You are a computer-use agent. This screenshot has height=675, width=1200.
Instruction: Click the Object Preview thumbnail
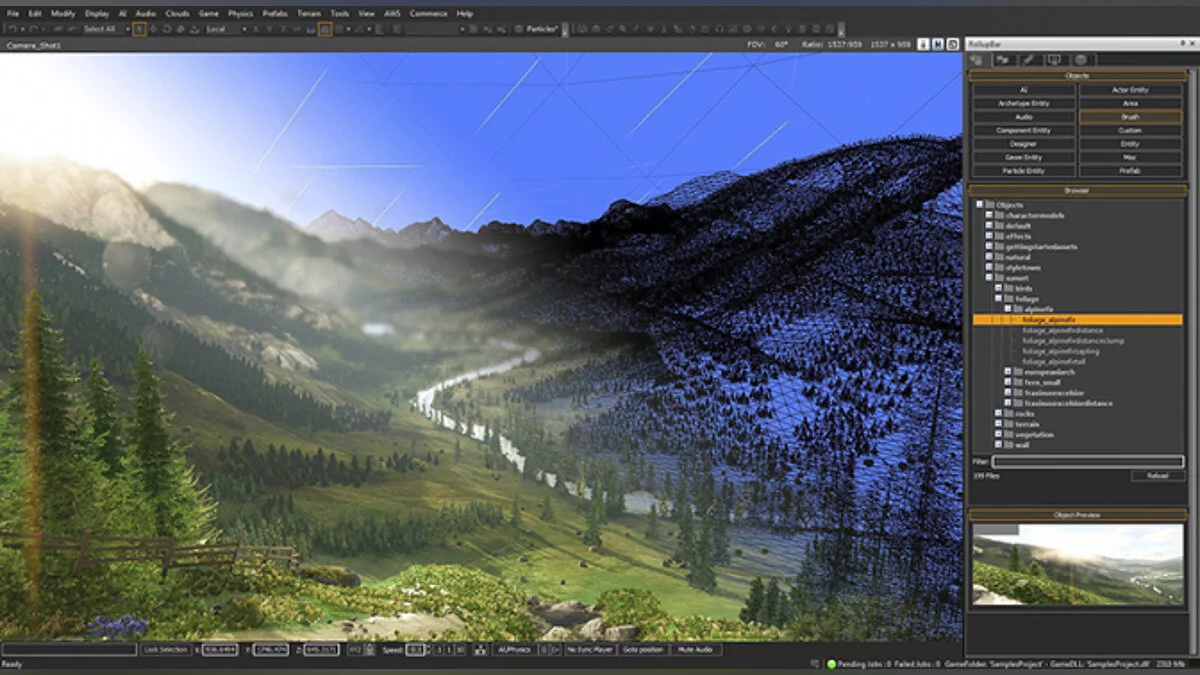(x=1077, y=564)
